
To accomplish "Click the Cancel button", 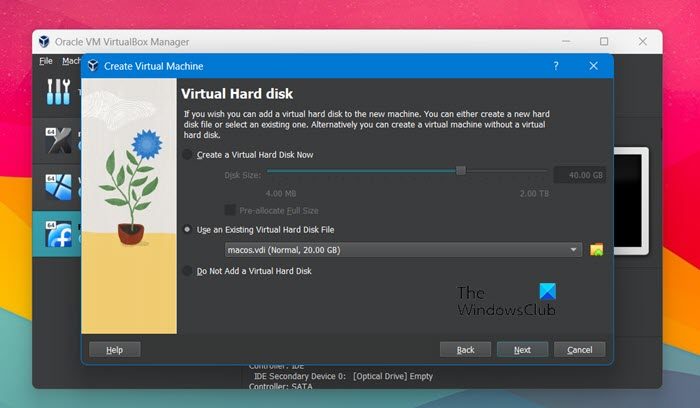I will point(579,350).
